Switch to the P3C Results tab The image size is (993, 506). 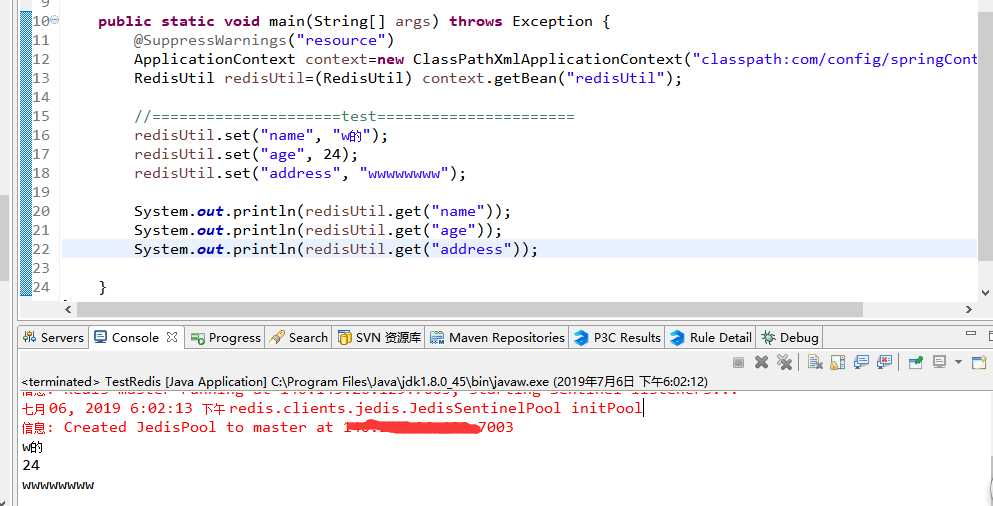tap(617, 338)
